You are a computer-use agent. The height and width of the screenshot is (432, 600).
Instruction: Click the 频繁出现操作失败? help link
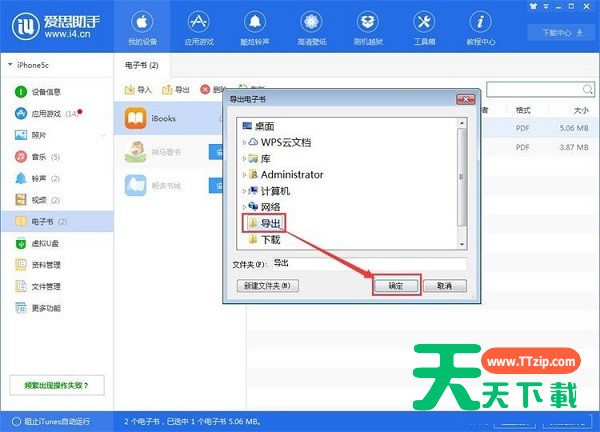coord(57,385)
